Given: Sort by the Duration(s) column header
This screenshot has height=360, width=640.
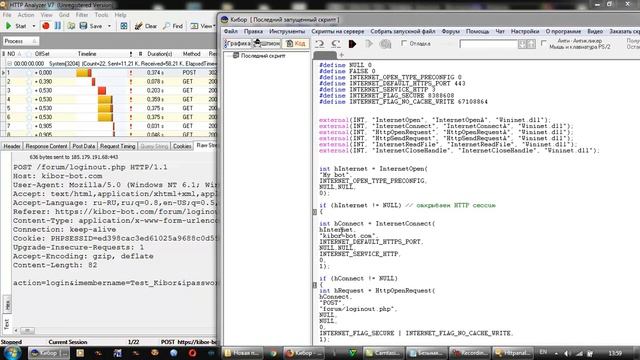Looking at the screenshot, I should pos(160,54).
